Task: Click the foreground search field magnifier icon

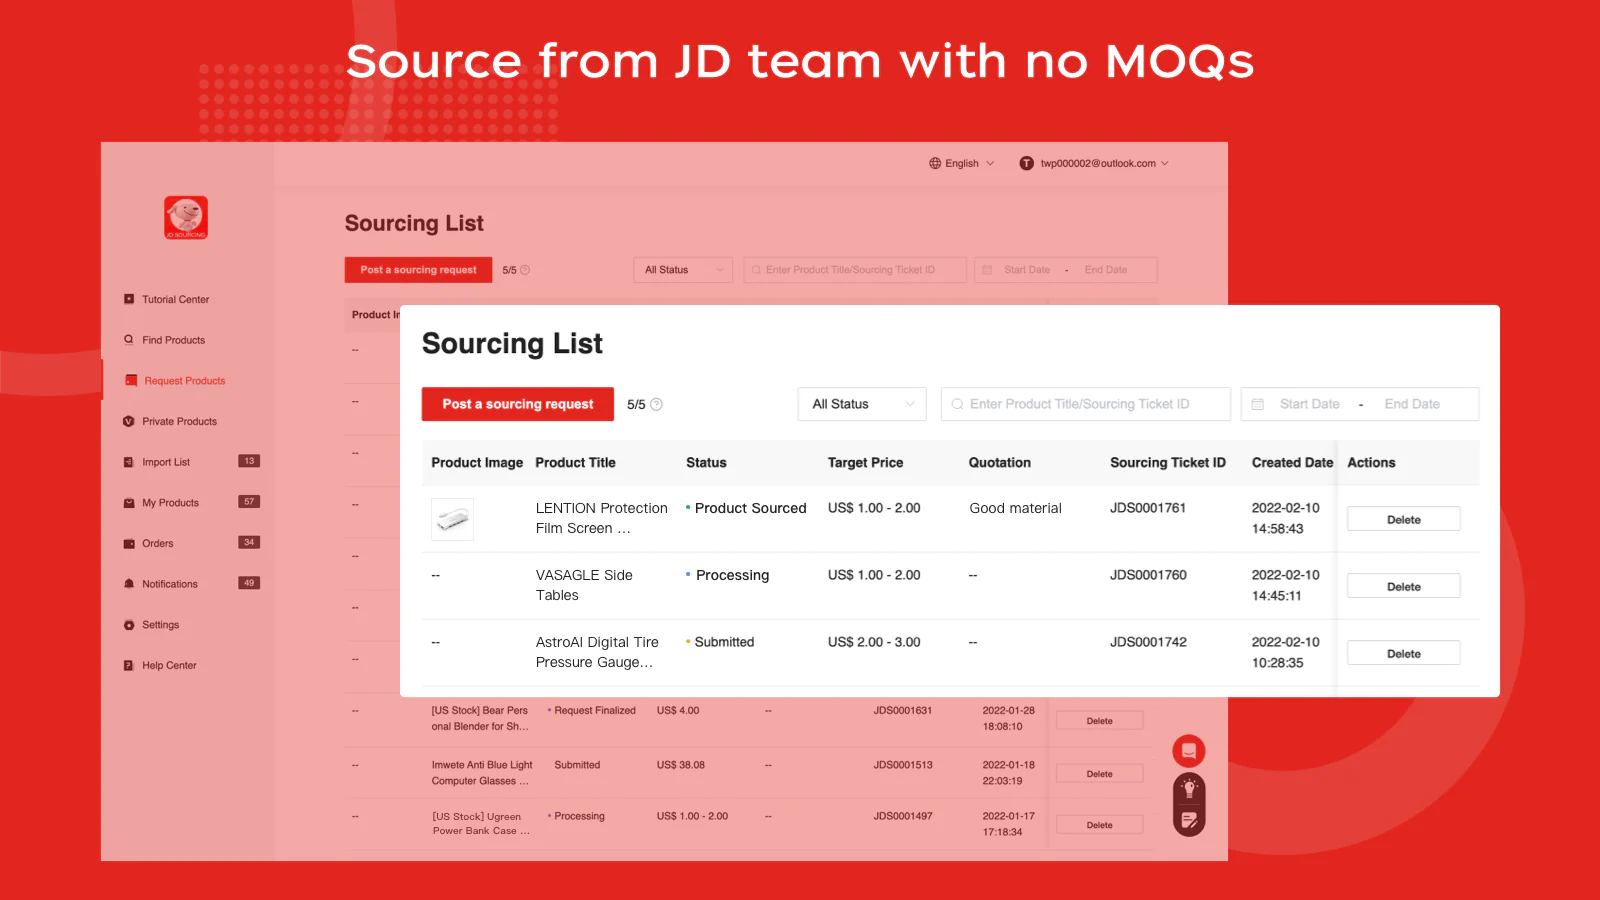Action: 957,404
